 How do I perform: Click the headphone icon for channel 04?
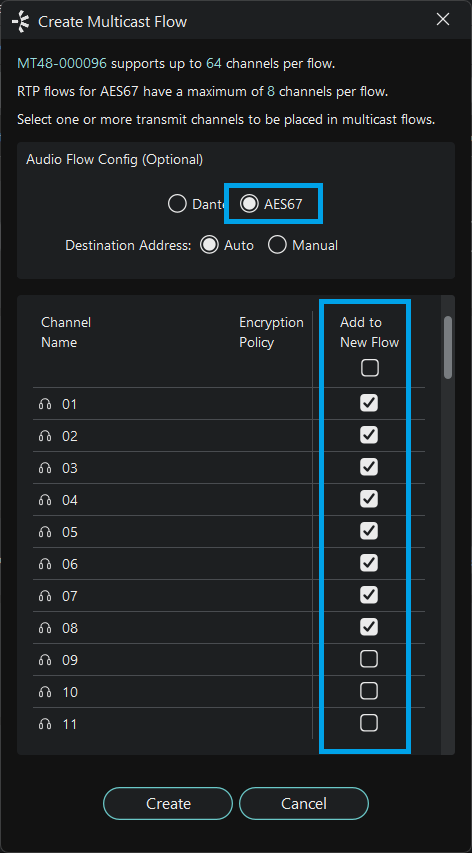pos(45,500)
